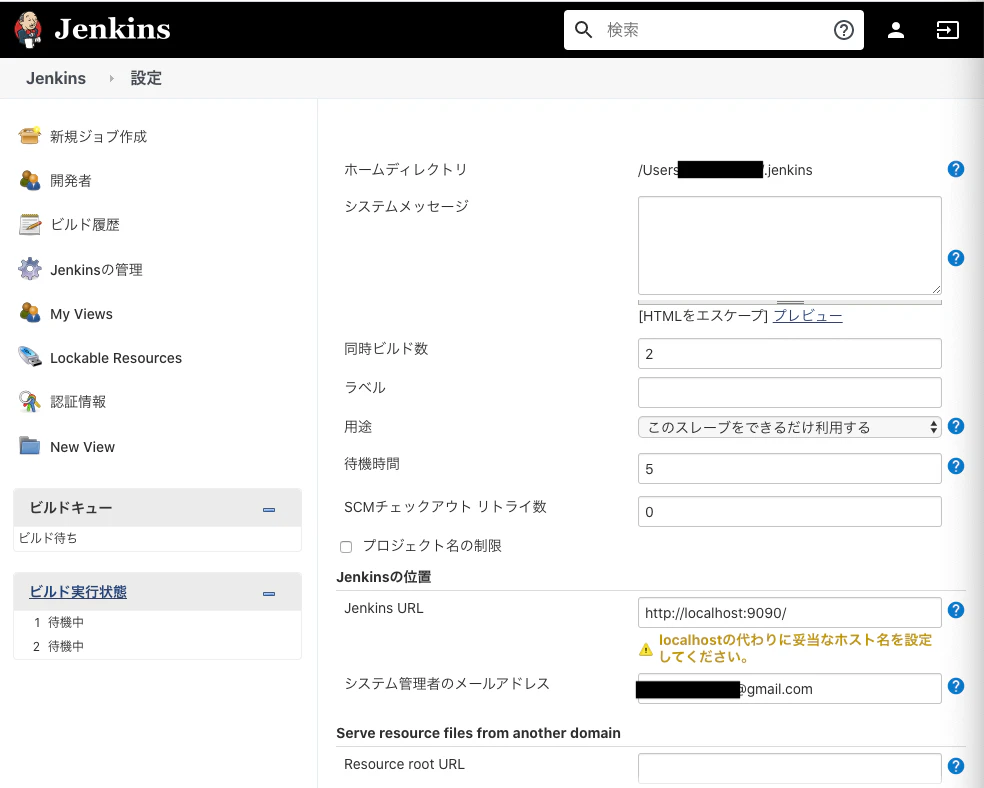
Task: Click the ビルド待ち text
Action: (48, 538)
